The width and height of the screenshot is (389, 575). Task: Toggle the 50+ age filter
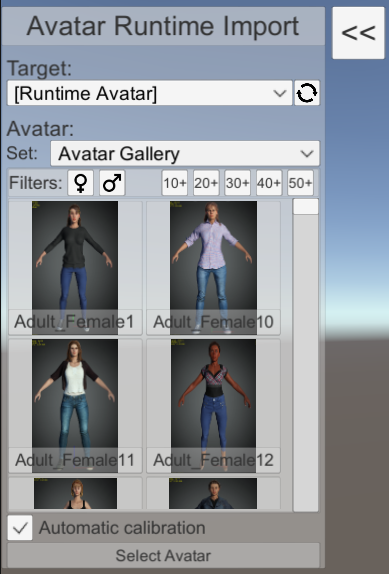click(x=300, y=183)
